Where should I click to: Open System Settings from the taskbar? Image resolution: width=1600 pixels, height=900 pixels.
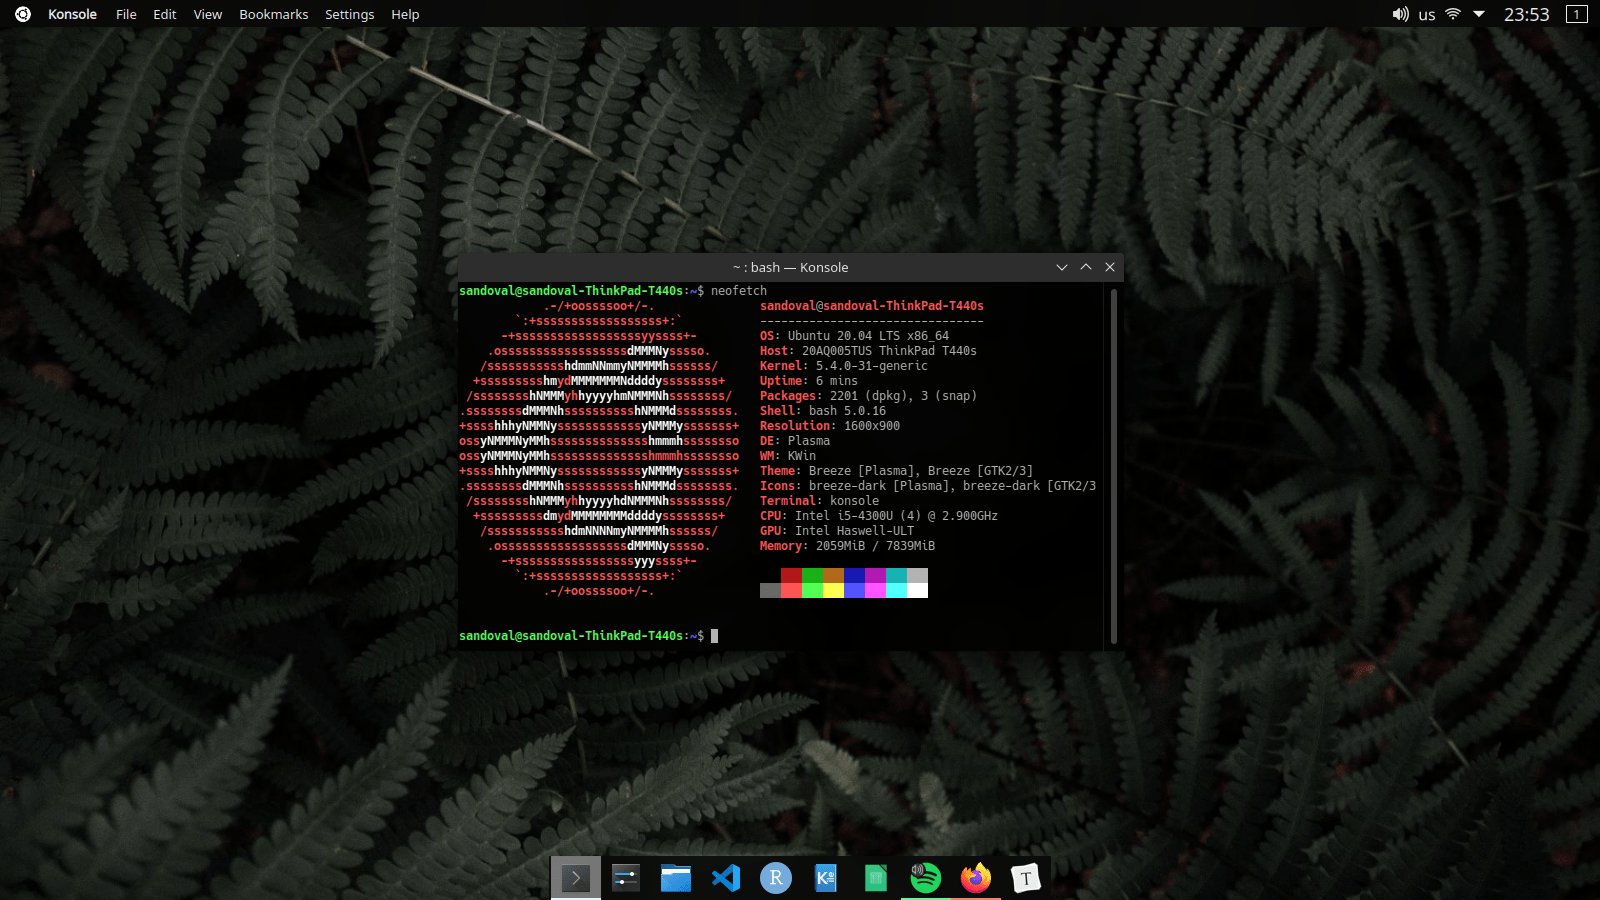[x=625, y=878]
